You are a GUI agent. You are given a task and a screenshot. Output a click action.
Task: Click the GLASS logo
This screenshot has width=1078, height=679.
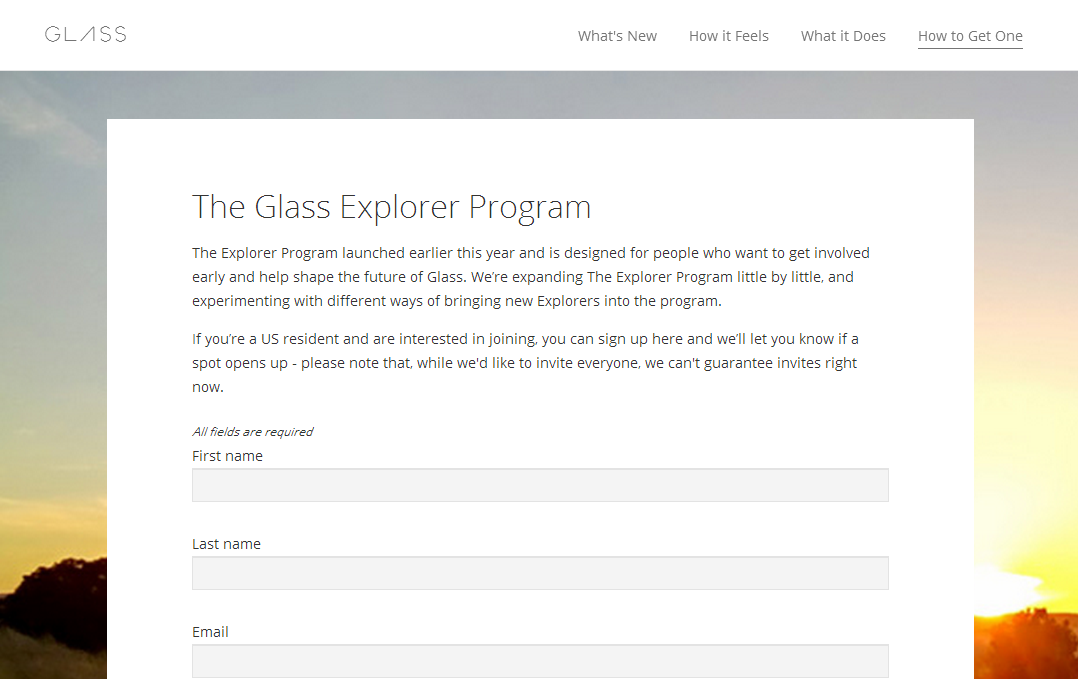(x=86, y=35)
